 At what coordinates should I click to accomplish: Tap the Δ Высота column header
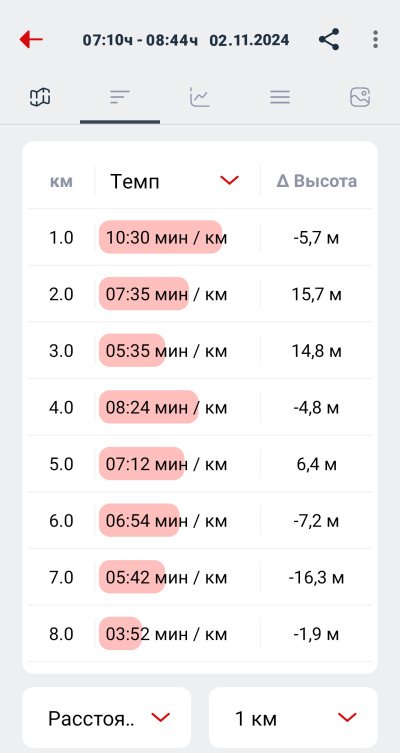pyautogui.click(x=316, y=181)
